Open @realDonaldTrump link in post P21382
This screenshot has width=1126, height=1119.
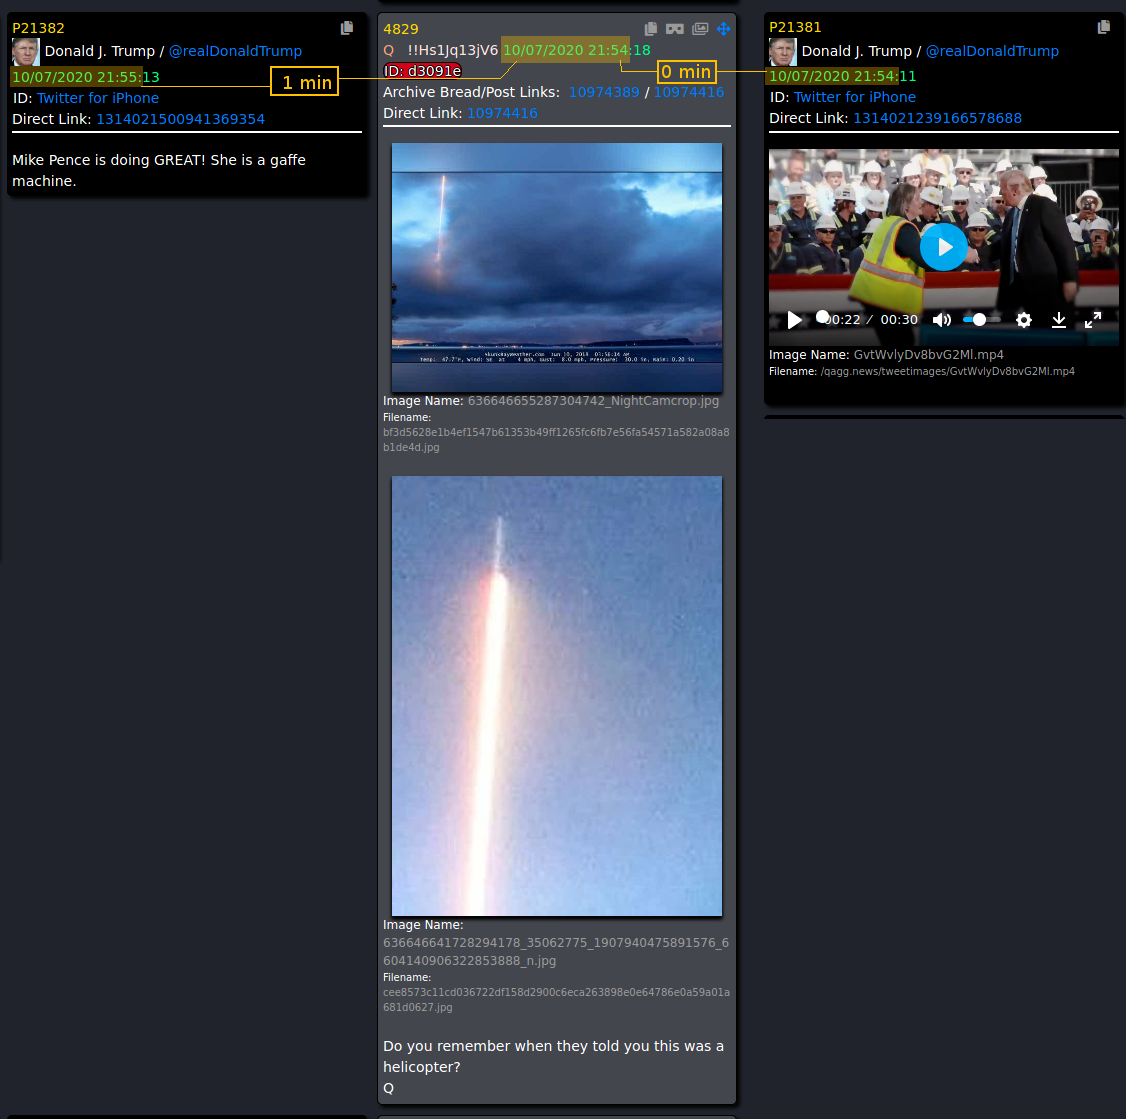(235, 51)
